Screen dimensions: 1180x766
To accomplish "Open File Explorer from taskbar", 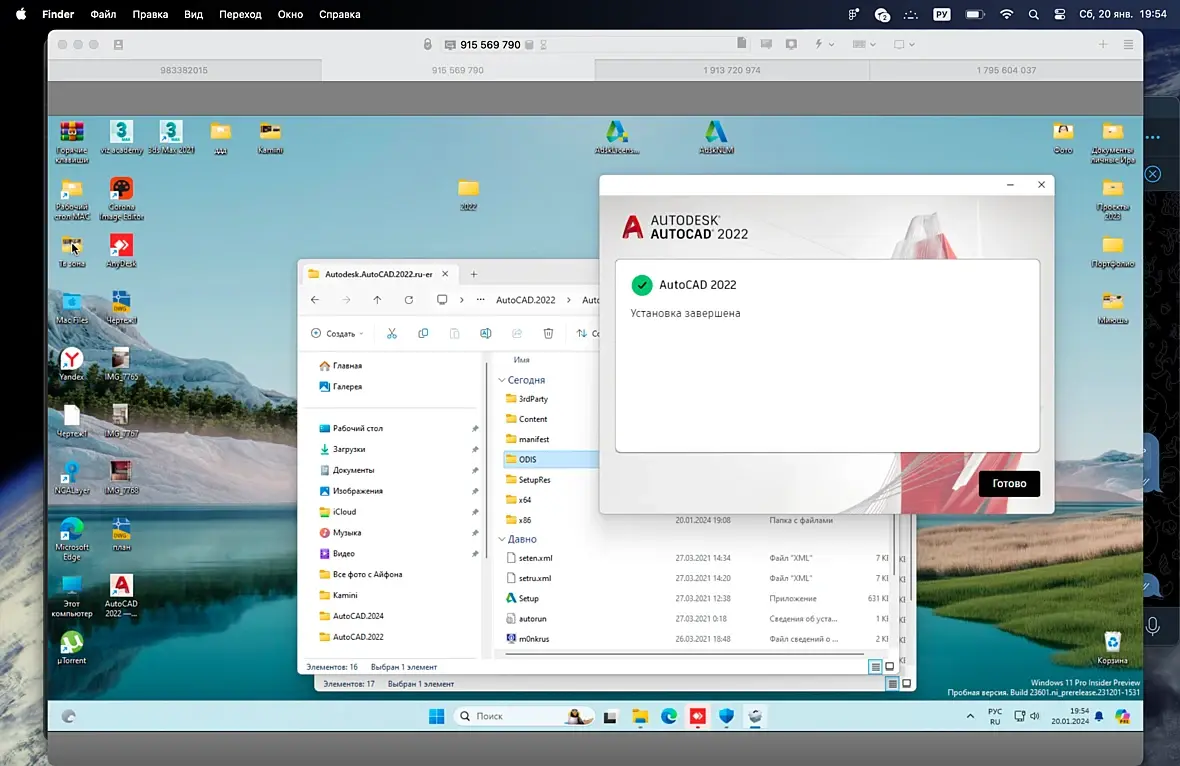I will click(x=640, y=716).
